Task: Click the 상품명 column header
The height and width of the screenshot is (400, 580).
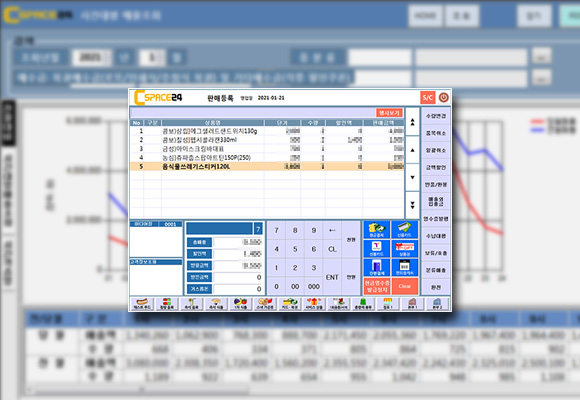Action: tap(213, 122)
